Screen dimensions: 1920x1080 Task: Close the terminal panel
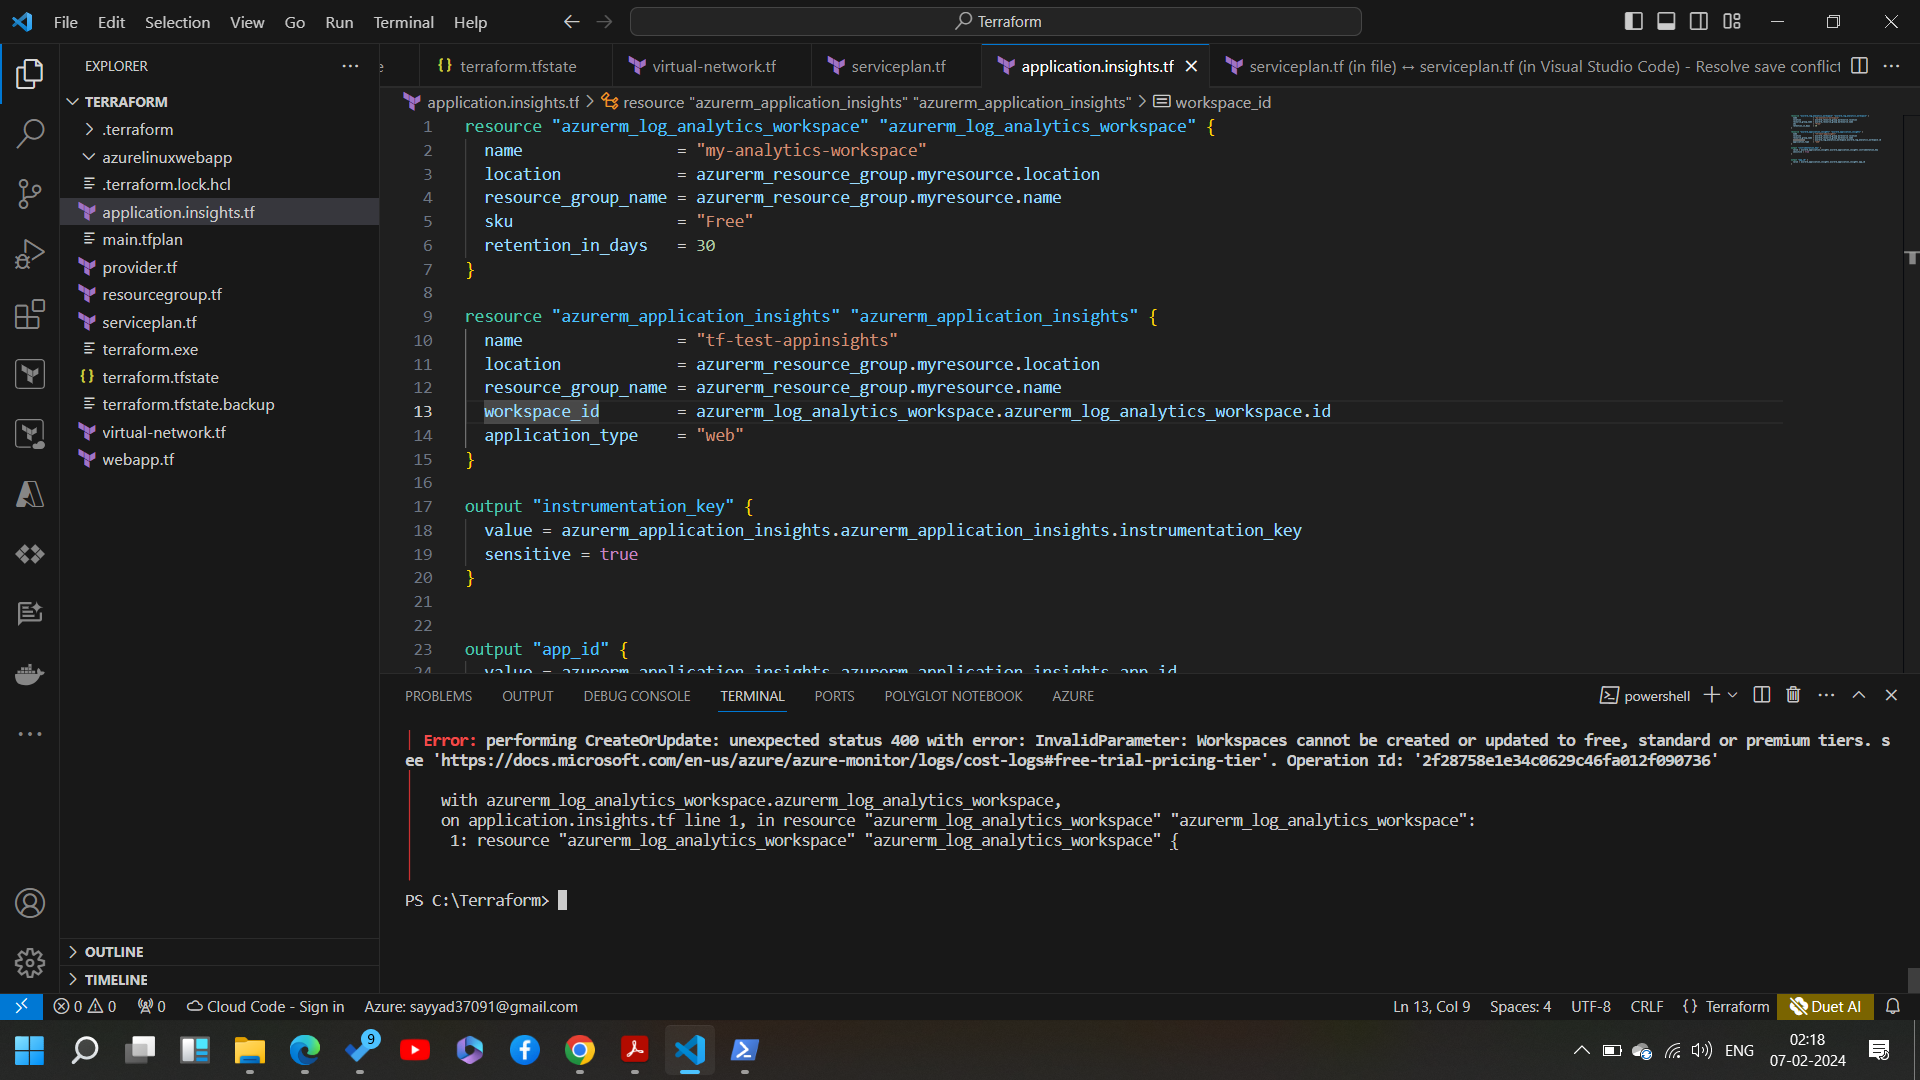pos(1891,695)
